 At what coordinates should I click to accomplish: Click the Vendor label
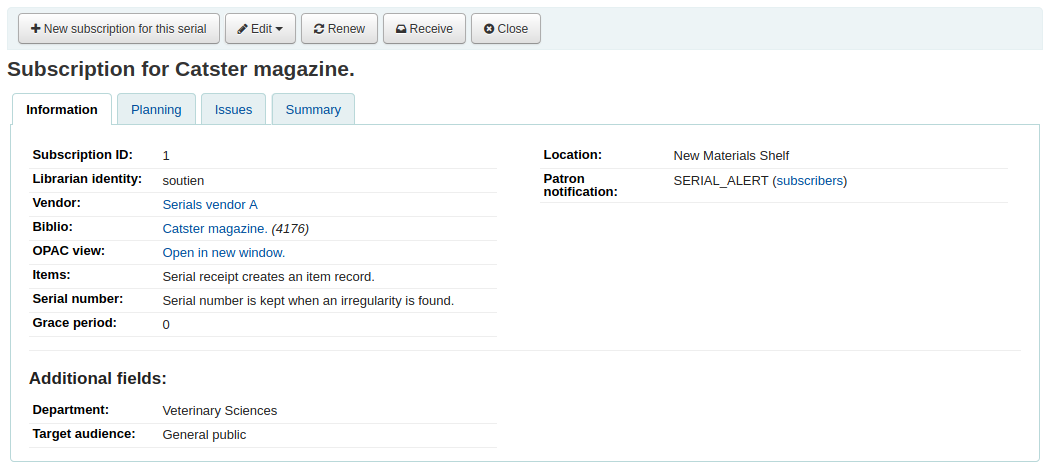pyautogui.click(x=57, y=203)
